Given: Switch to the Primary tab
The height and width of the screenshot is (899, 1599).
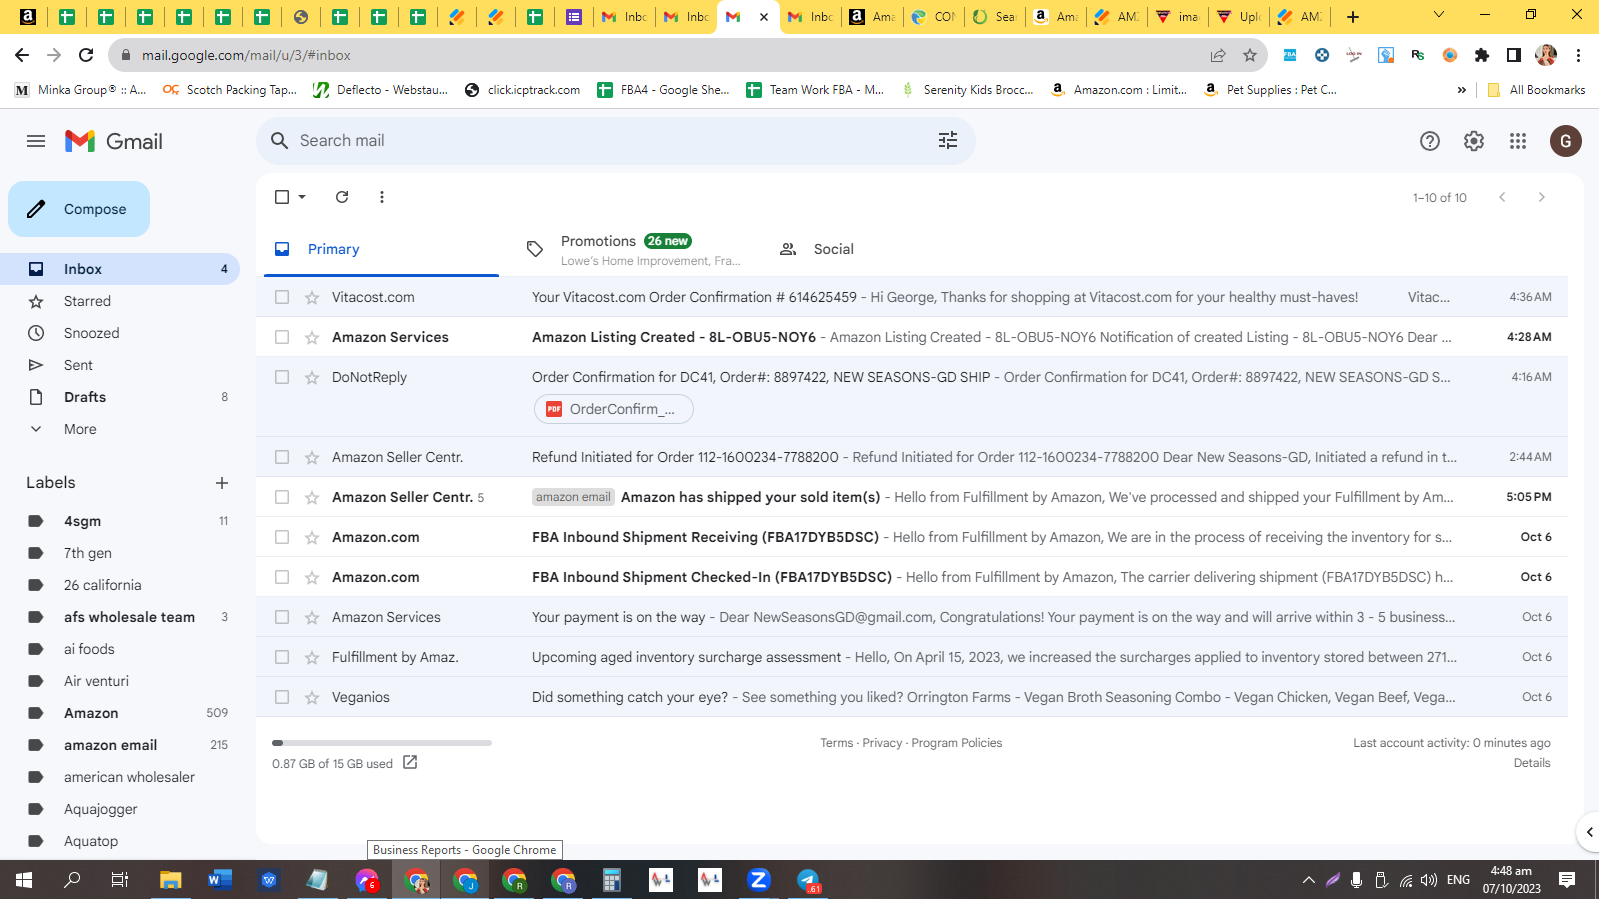Looking at the screenshot, I should click(x=381, y=249).
